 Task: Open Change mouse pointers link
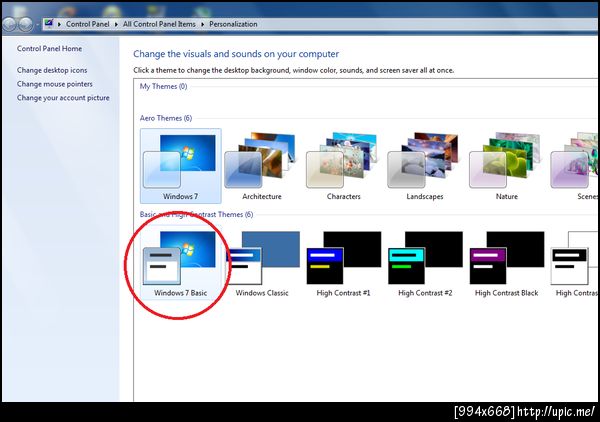tap(55, 84)
